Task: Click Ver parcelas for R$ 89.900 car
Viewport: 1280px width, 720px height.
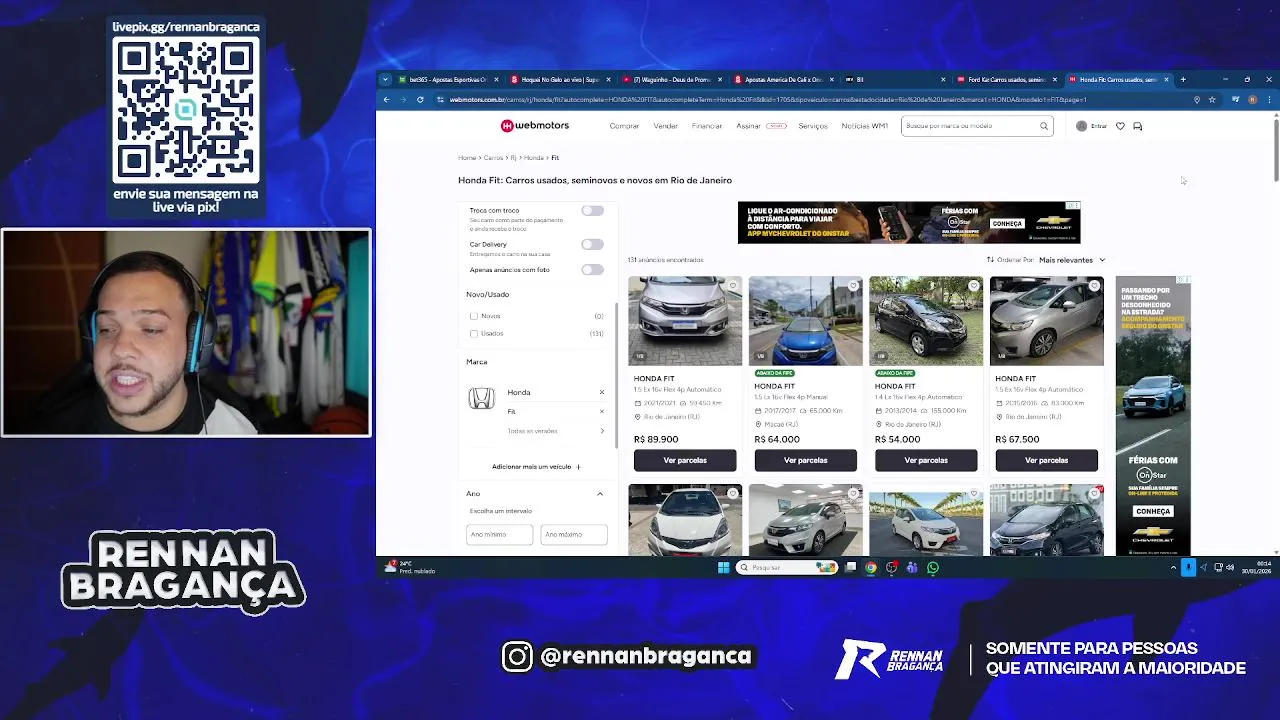Action: tap(685, 460)
